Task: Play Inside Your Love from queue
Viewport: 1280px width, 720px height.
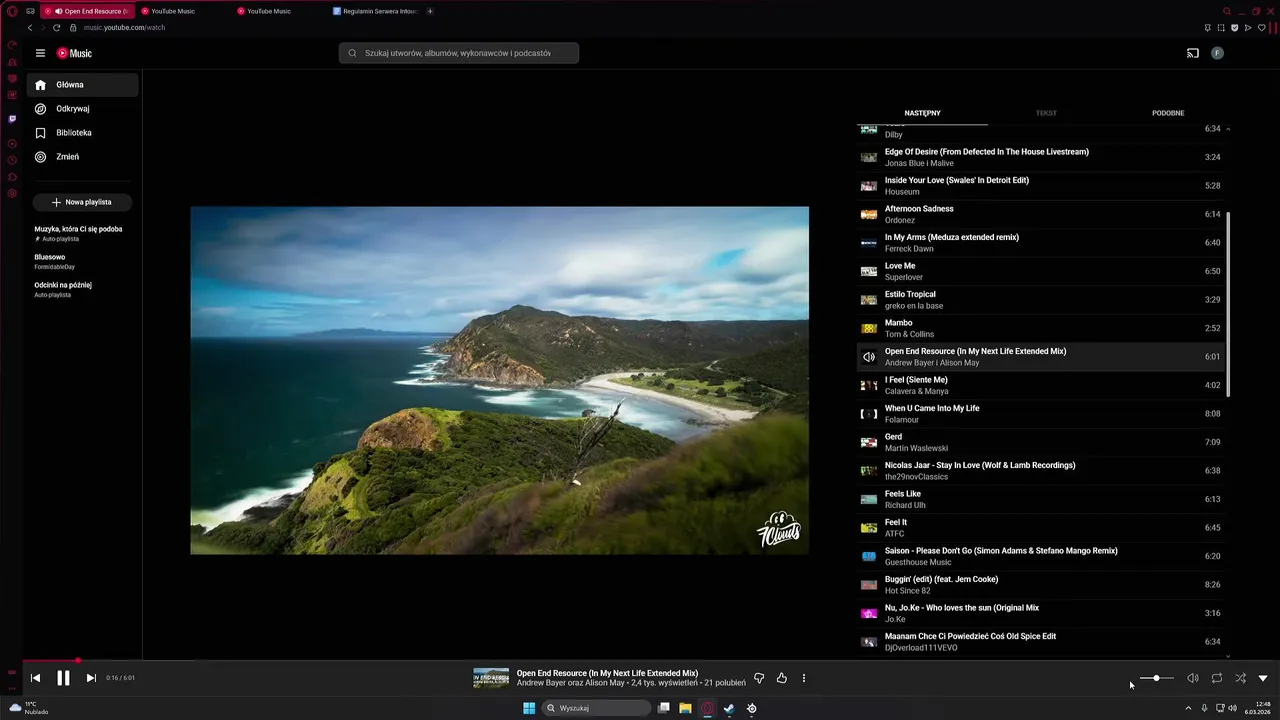Action: tap(1040, 186)
